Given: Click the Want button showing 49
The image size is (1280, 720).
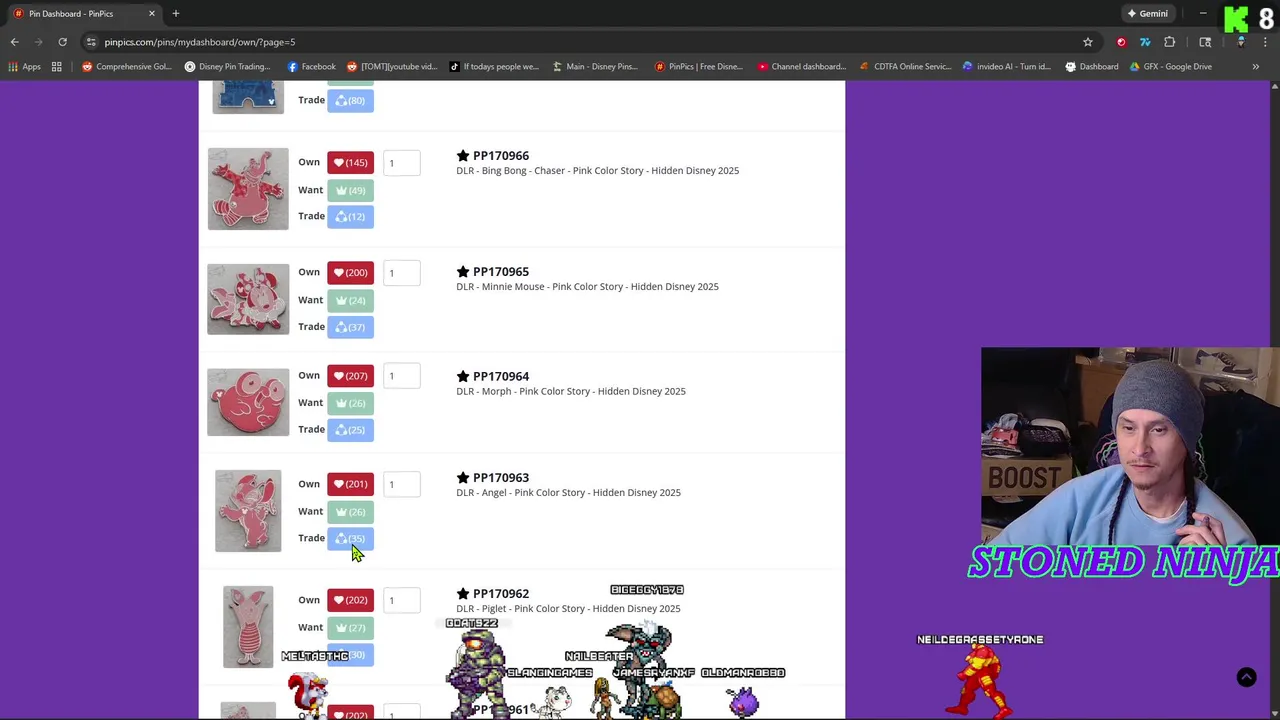Looking at the screenshot, I should pyautogui.click(x=350, y=190).
